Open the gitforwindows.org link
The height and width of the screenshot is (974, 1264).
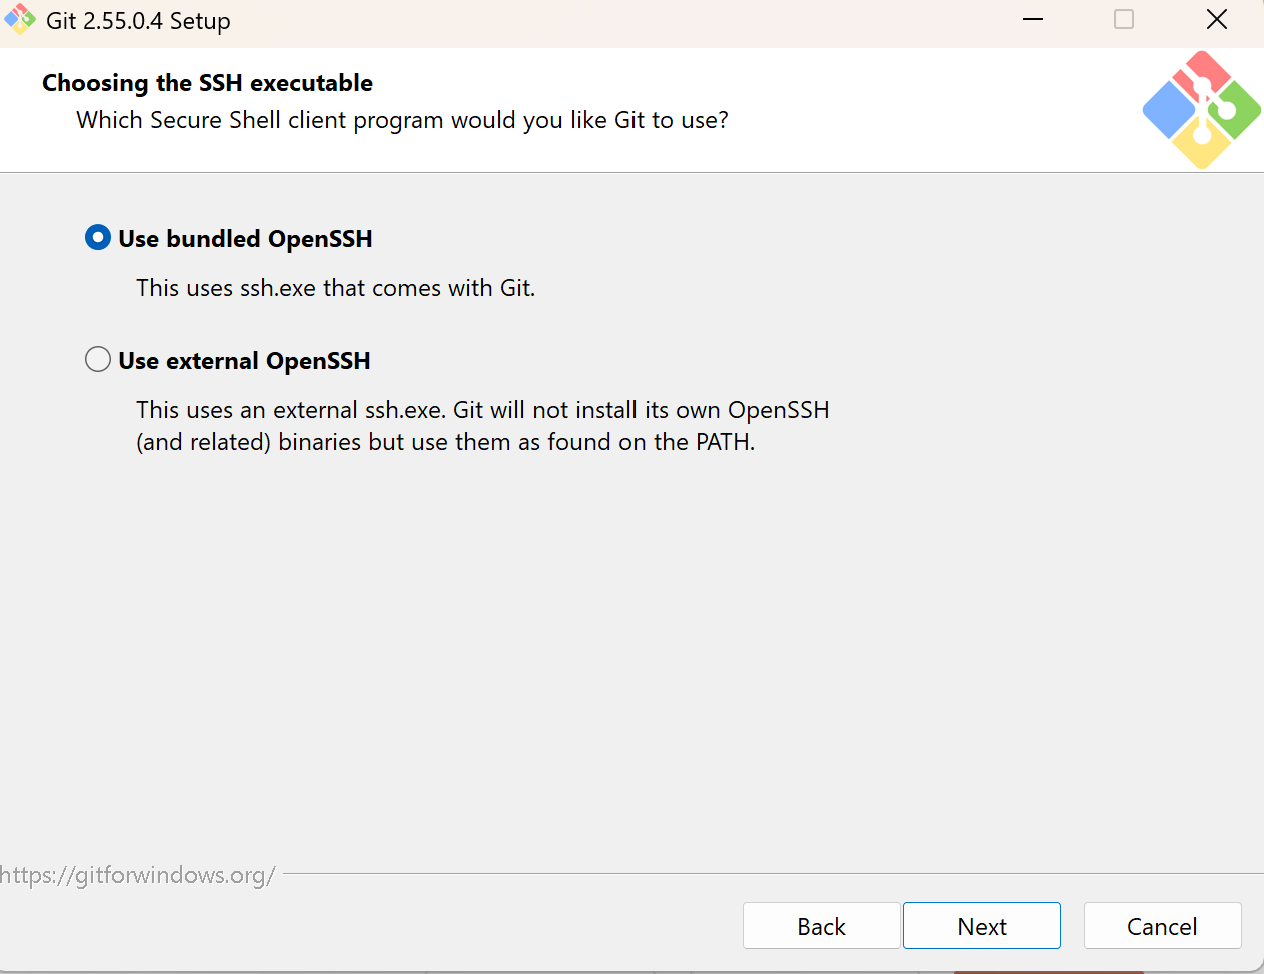[x=137, y=875]
